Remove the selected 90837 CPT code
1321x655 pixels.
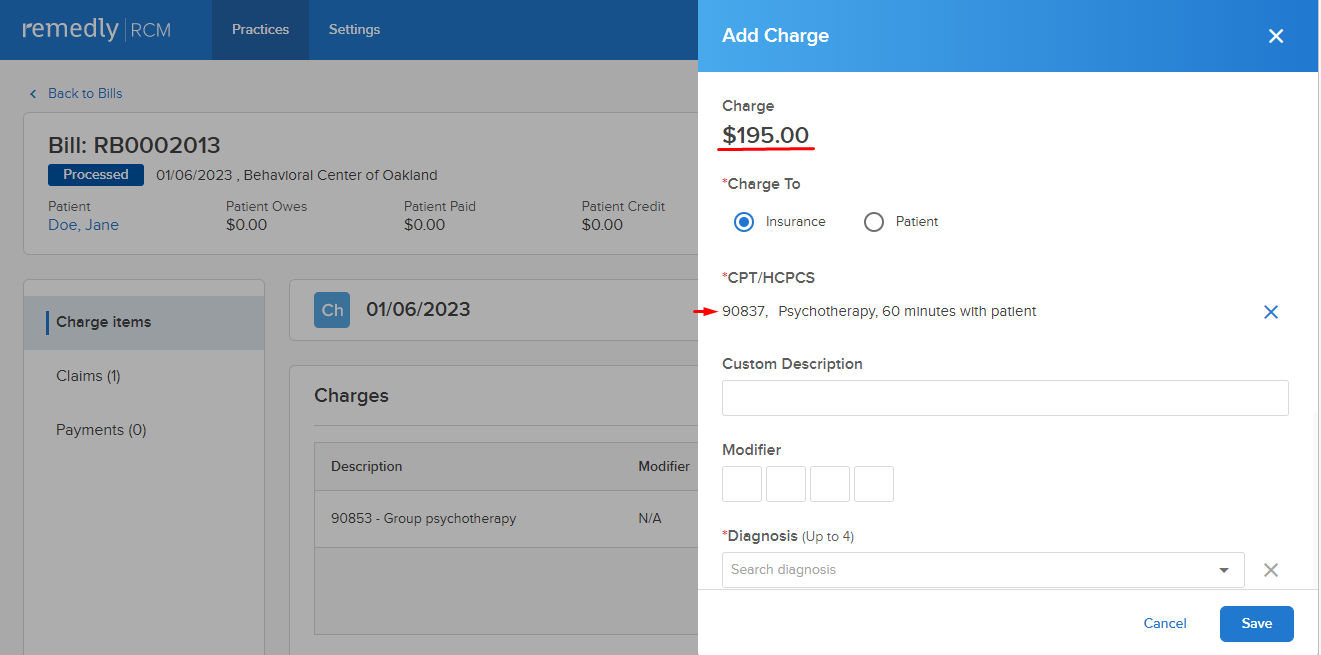[x=1271, y=312]
